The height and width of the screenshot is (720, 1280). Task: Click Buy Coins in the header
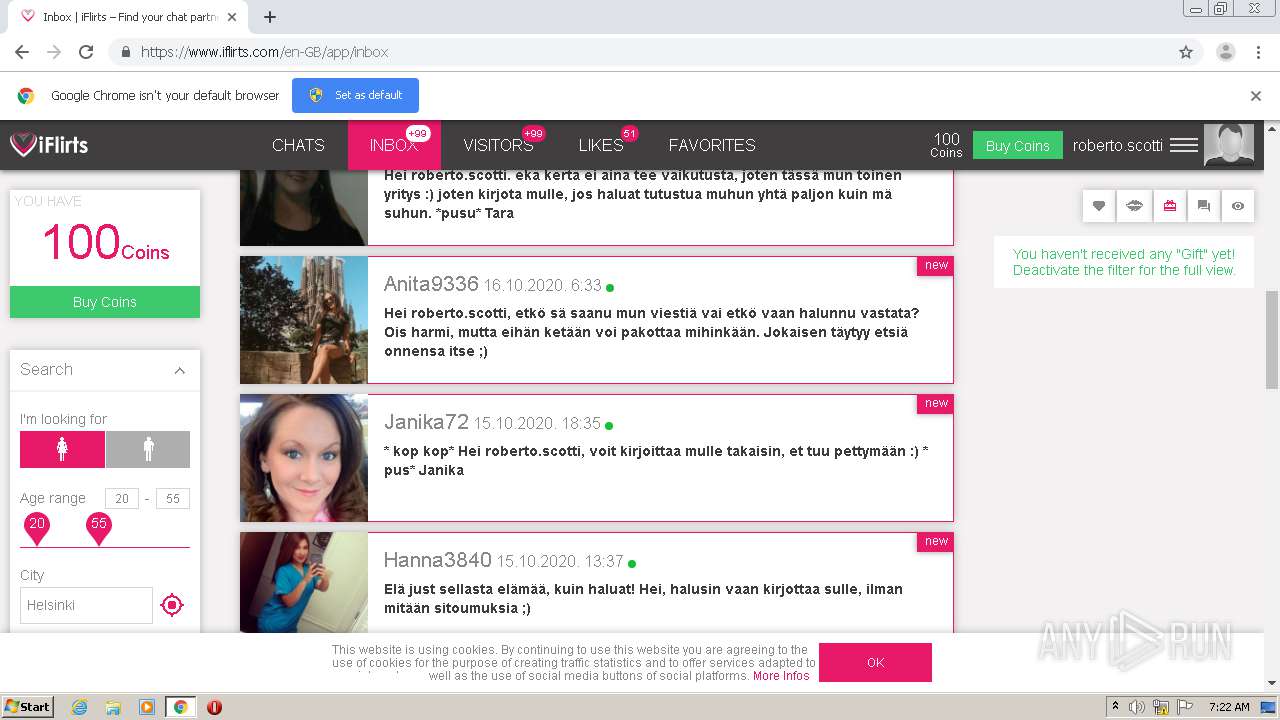click(1017, 146)
